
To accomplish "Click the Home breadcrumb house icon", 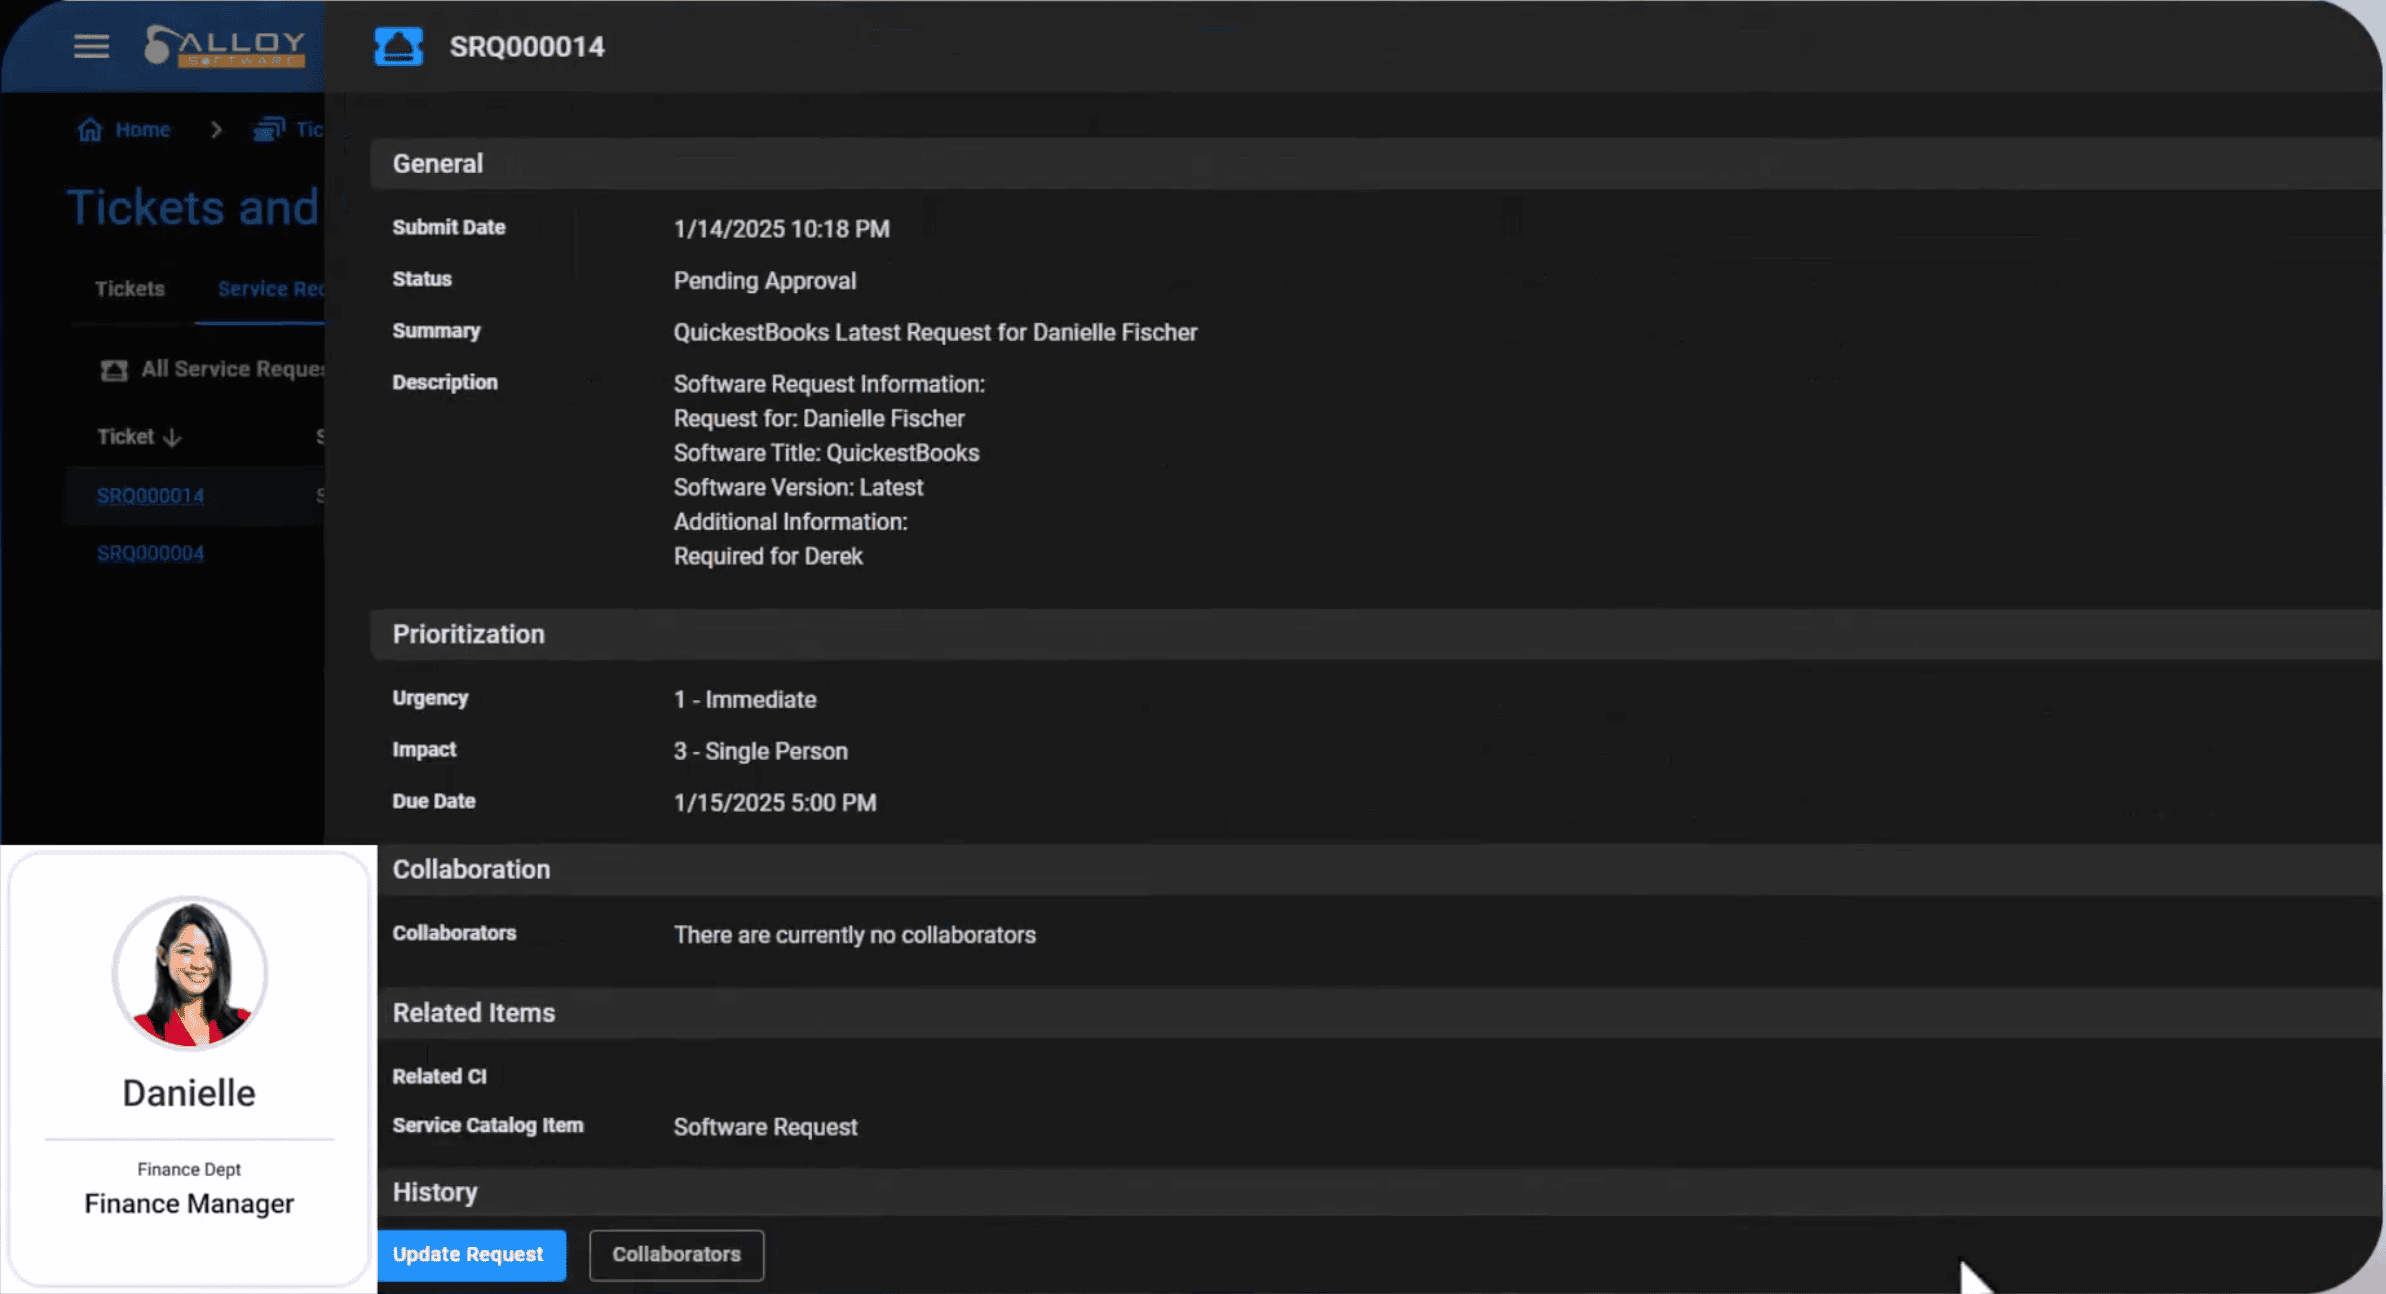I will coord(90,130).
